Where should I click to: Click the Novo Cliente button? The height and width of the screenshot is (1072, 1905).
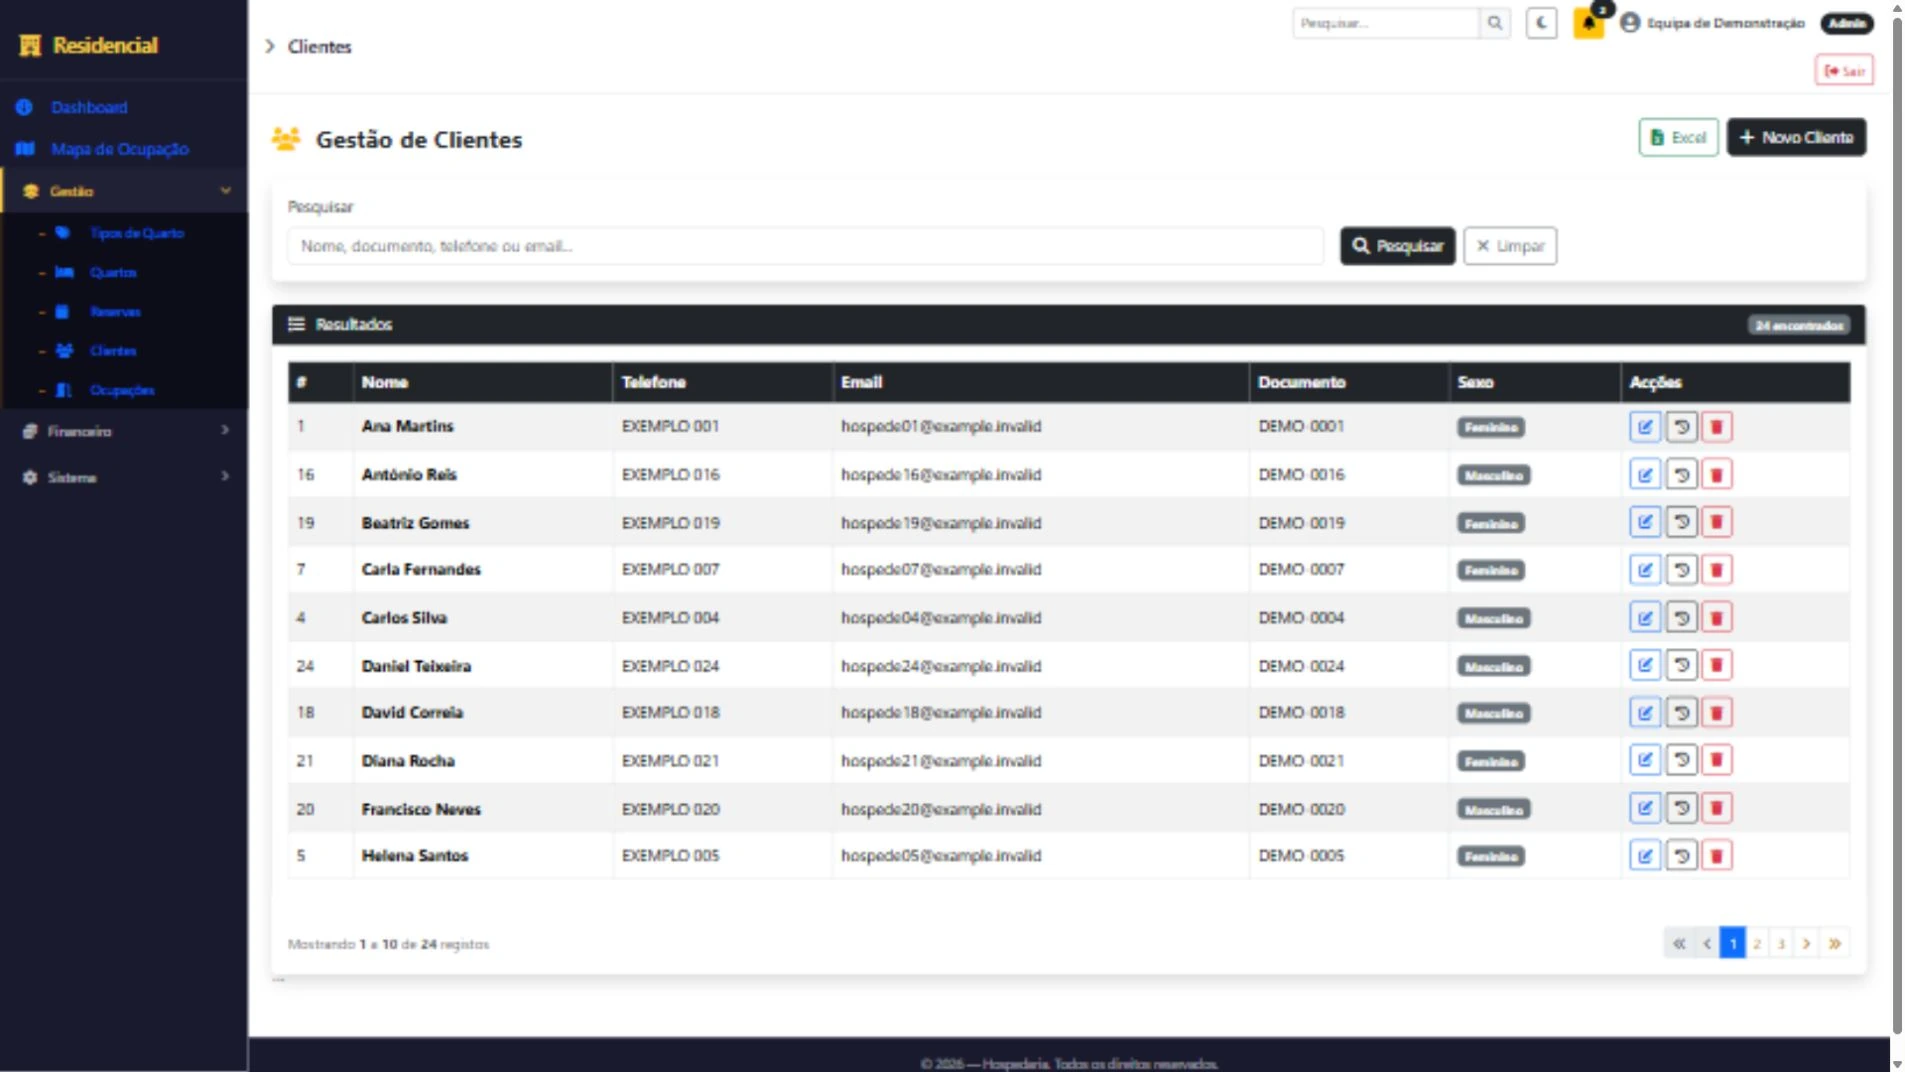click(1796, 138)
